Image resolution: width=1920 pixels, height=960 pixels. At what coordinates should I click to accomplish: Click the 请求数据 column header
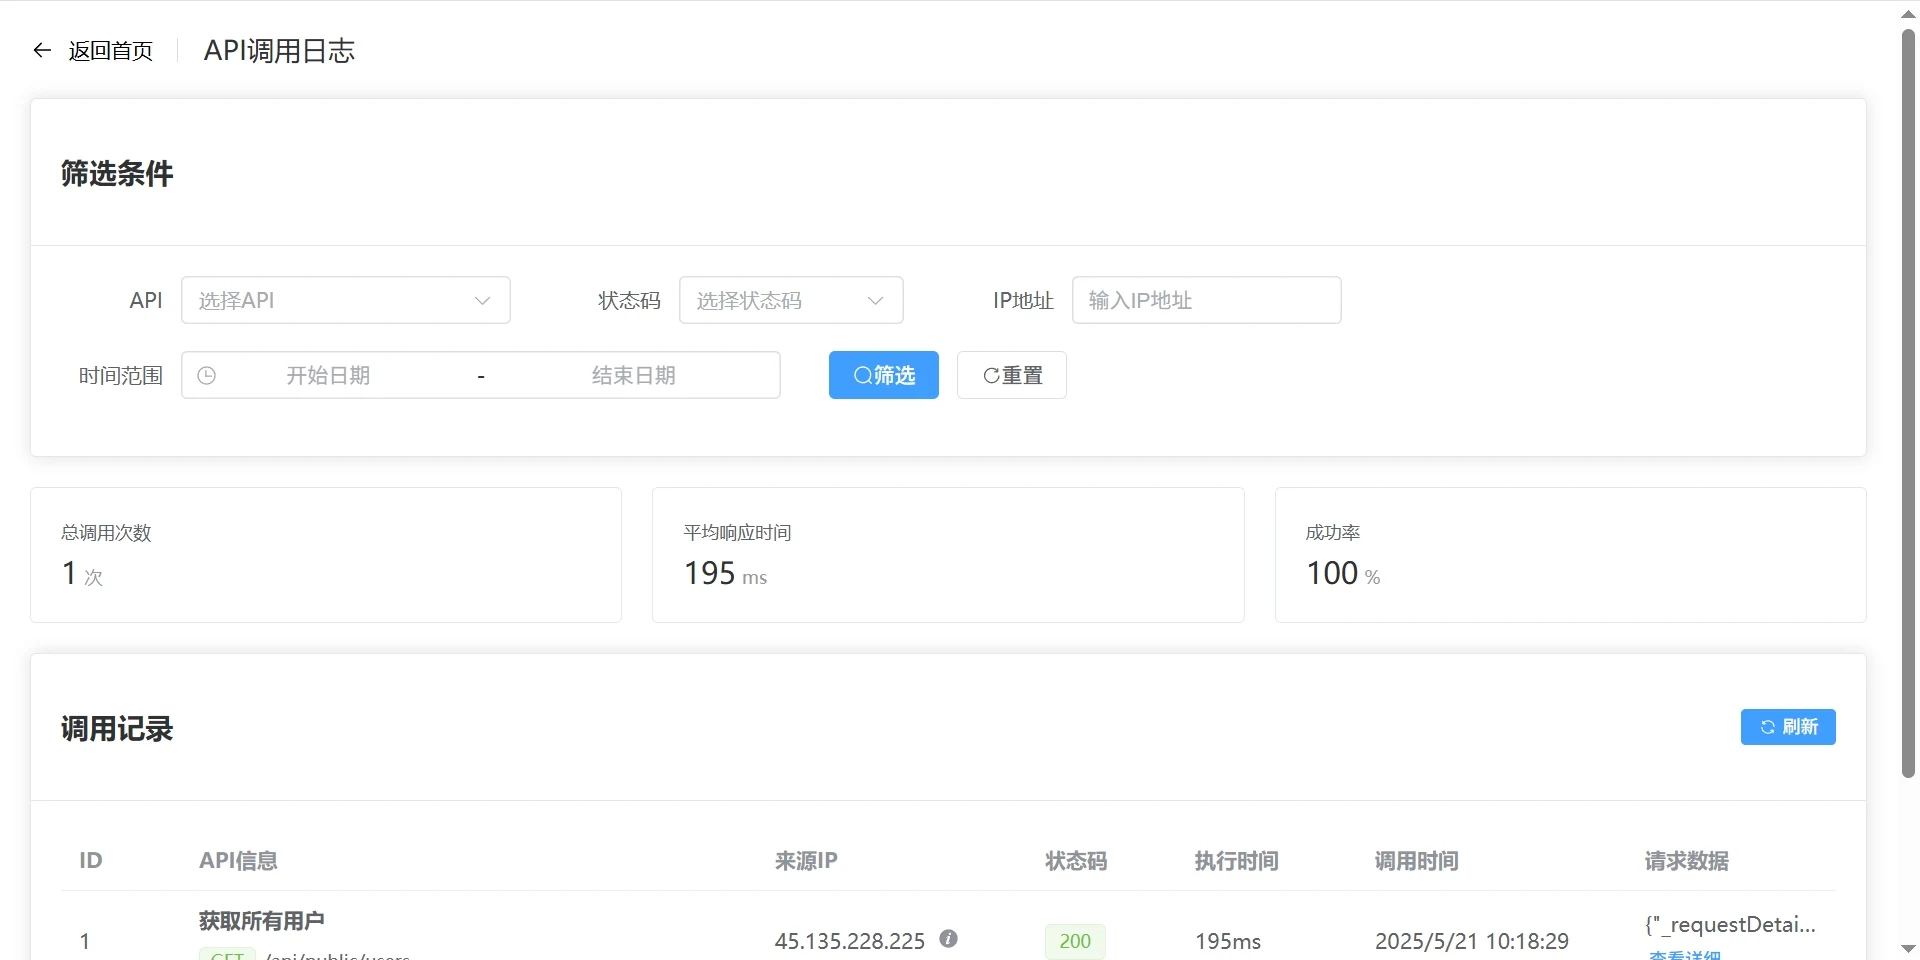(x=1687, y=860)
